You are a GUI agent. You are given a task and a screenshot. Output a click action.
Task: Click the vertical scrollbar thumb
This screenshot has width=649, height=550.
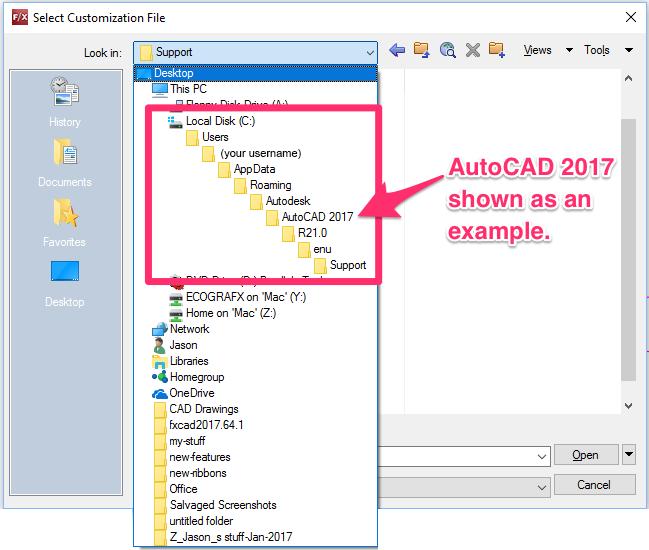[628, 250]
